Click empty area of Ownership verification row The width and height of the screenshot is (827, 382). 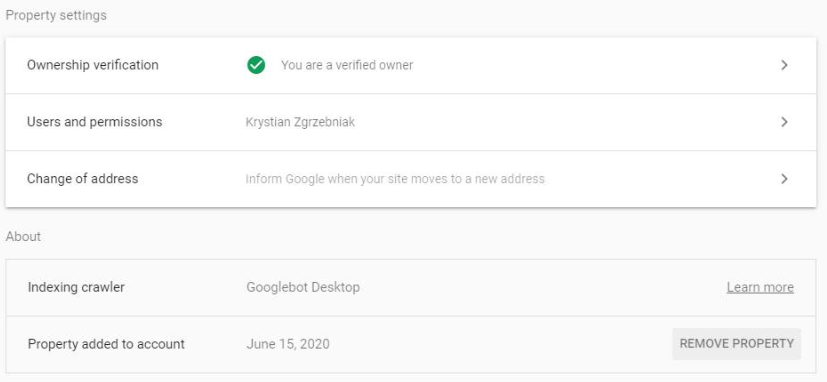pos(580,65)
